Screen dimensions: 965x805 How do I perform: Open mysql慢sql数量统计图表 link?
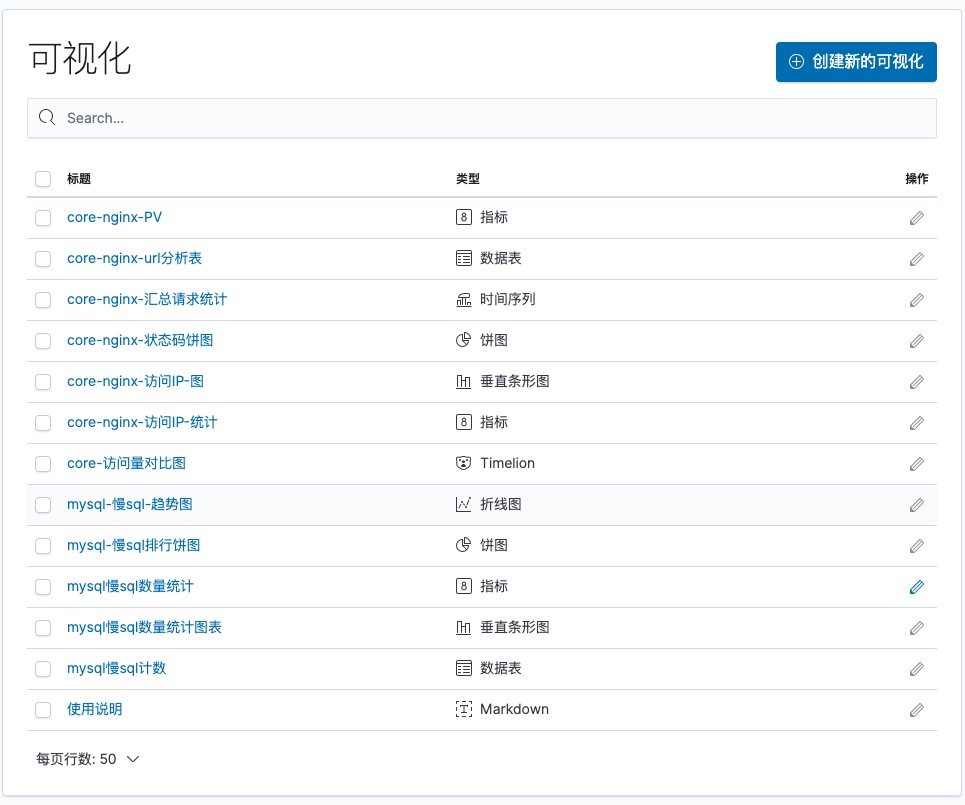[x=144, y=627]
